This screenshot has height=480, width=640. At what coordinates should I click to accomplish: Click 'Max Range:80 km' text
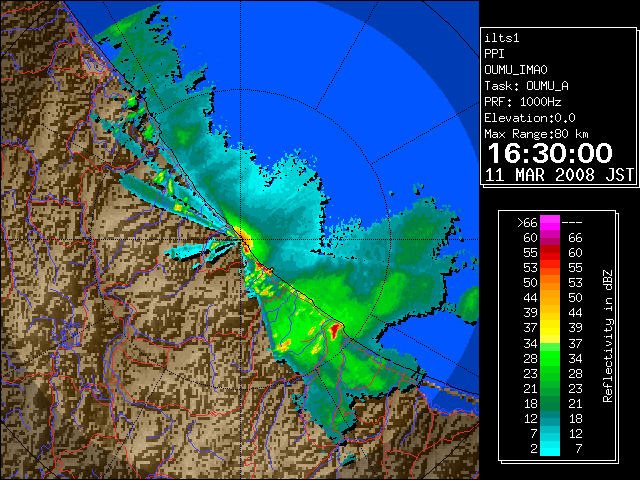point(536,134)
